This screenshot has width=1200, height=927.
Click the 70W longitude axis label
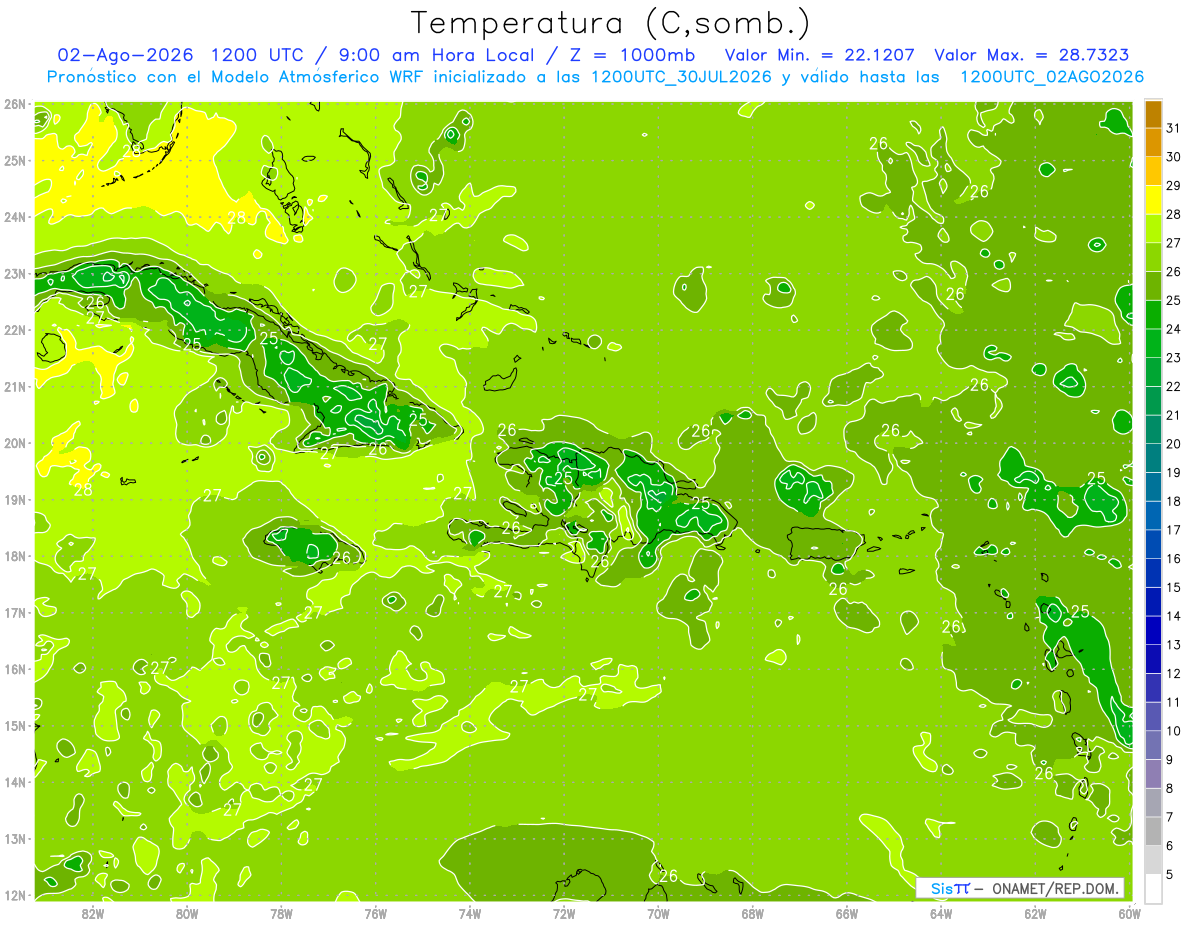point(658,913)
